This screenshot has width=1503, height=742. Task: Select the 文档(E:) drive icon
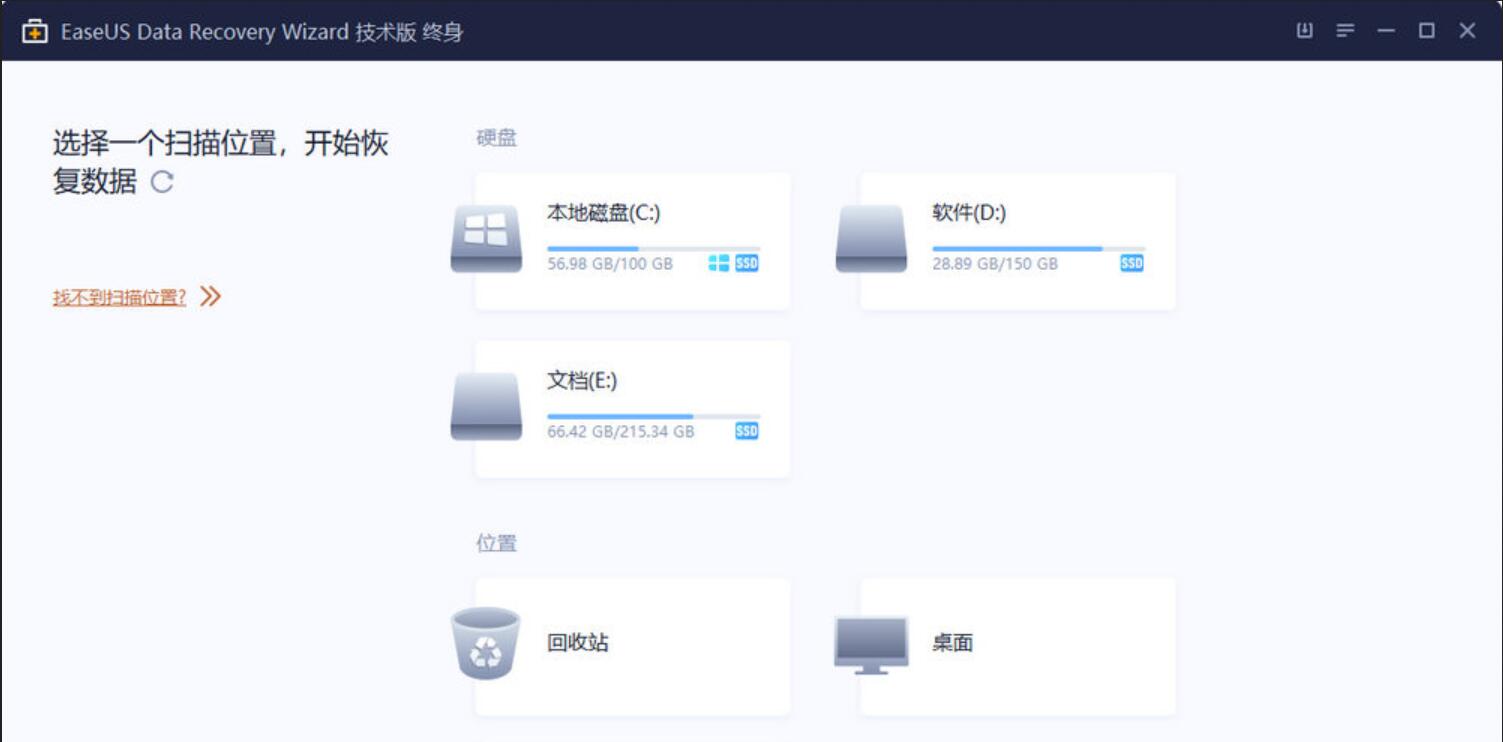click(x=486, y=406)
